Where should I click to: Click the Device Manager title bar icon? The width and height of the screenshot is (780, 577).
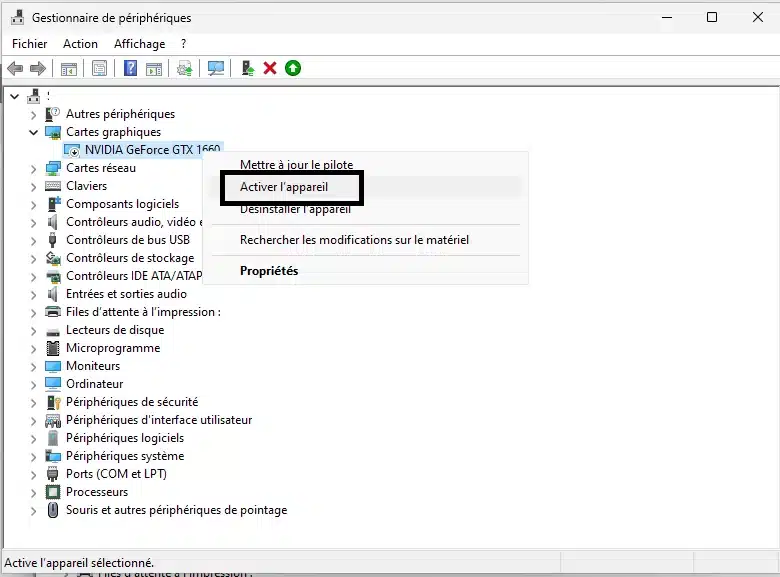tap(17, 17)
